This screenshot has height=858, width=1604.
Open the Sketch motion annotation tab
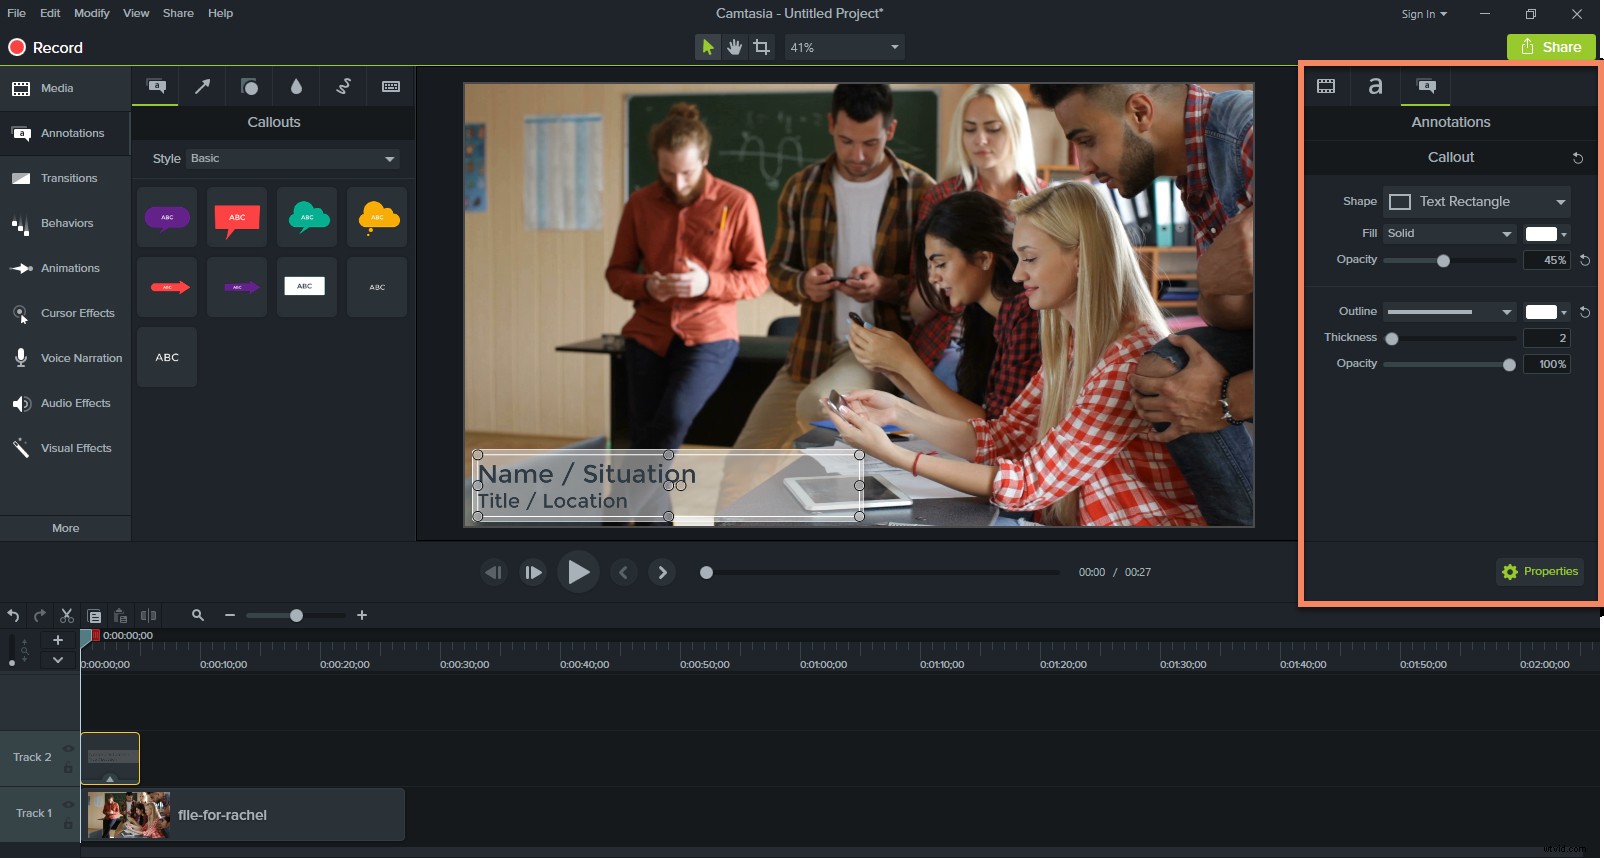click(x=343, y=87)
